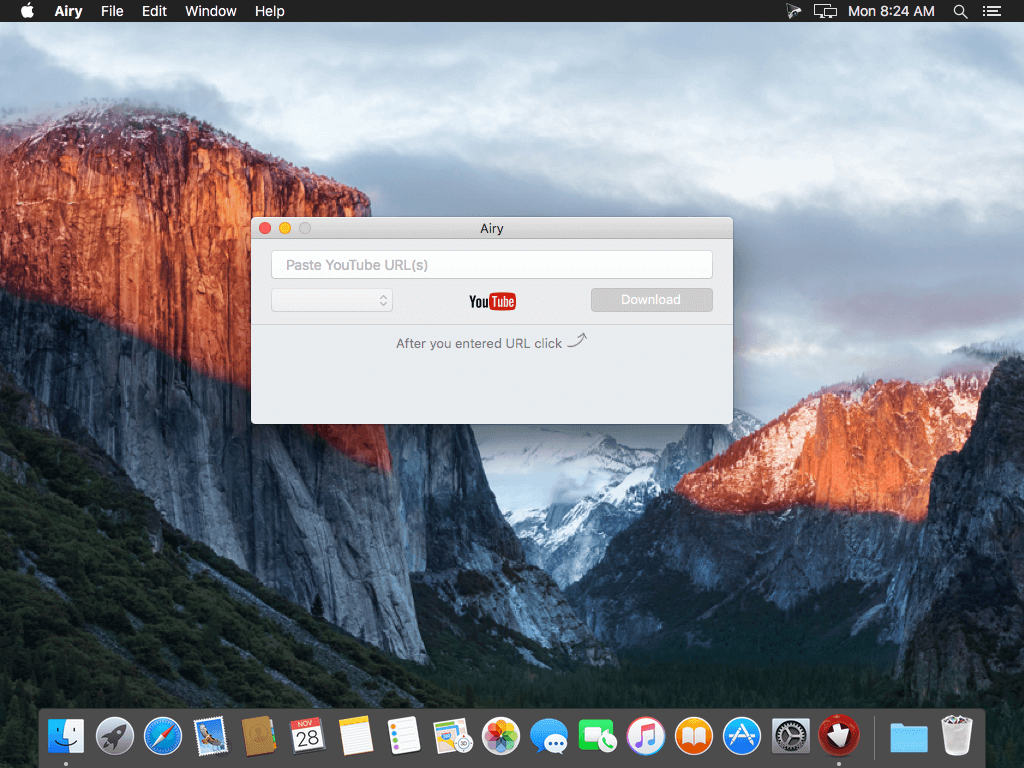Screen dimensions: 1024x768
Task: Open Safari from the Dock
Action: tap(163, 737)
